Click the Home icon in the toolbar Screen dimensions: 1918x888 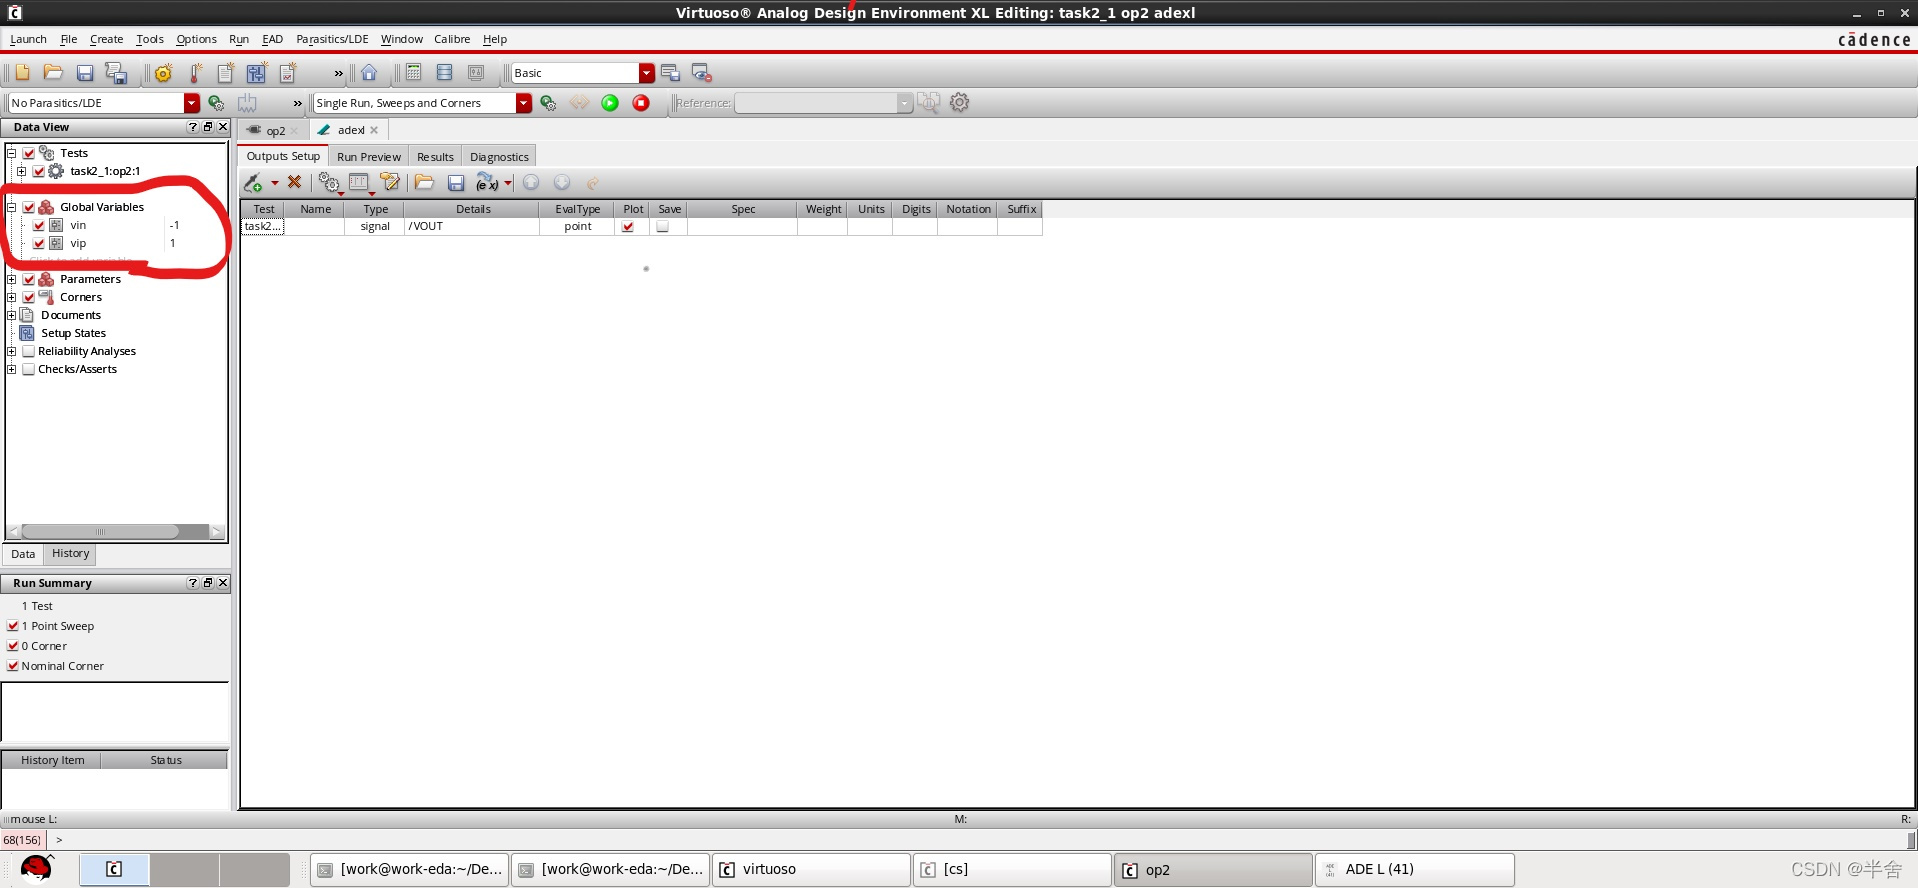coord(369,73)
